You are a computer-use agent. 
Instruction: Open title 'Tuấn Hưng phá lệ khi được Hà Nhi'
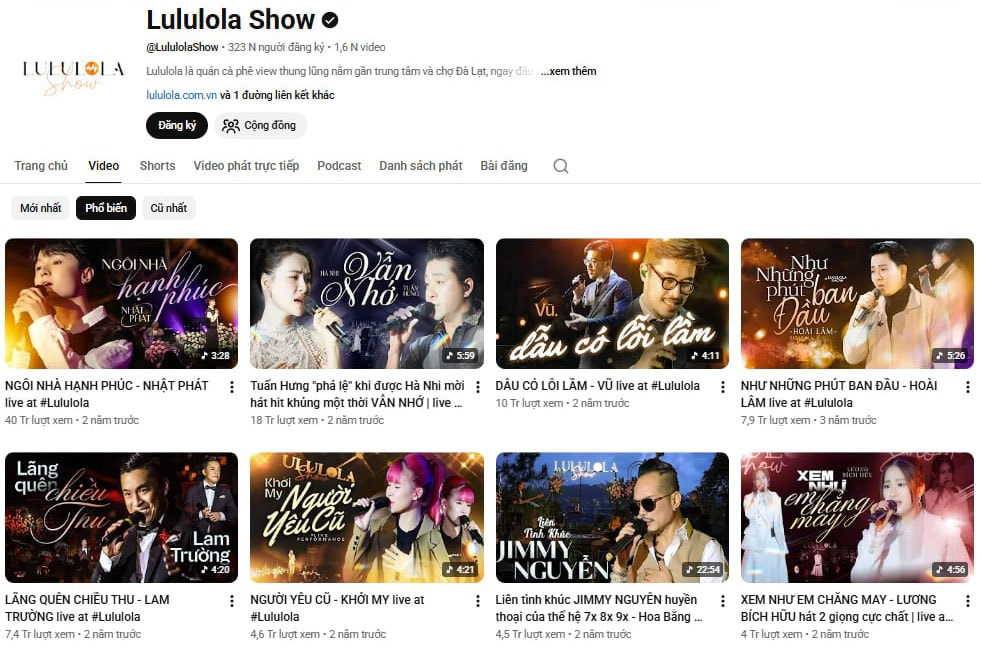click(357, 394)
